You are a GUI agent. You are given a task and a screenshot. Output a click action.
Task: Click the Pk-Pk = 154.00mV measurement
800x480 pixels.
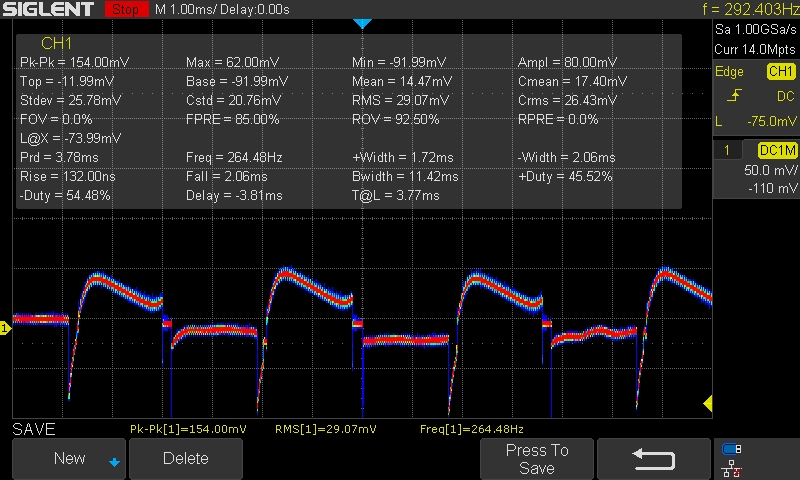pos(74,62)
